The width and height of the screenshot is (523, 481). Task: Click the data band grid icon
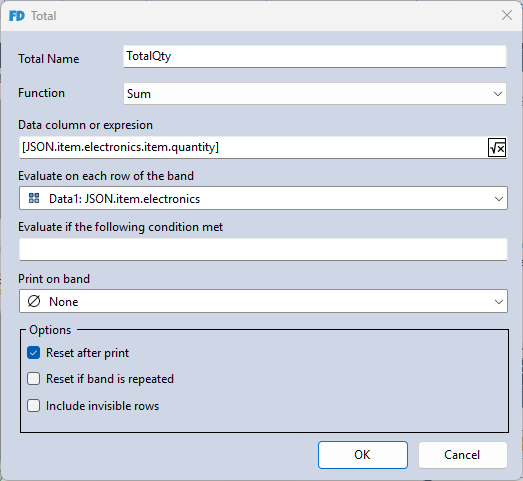[x=34, y=198]
